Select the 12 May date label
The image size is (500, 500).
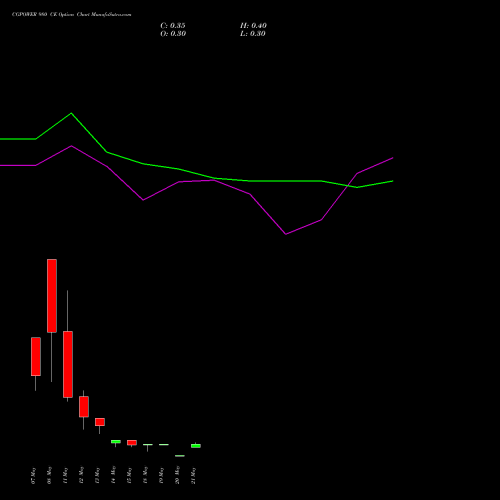81,476
